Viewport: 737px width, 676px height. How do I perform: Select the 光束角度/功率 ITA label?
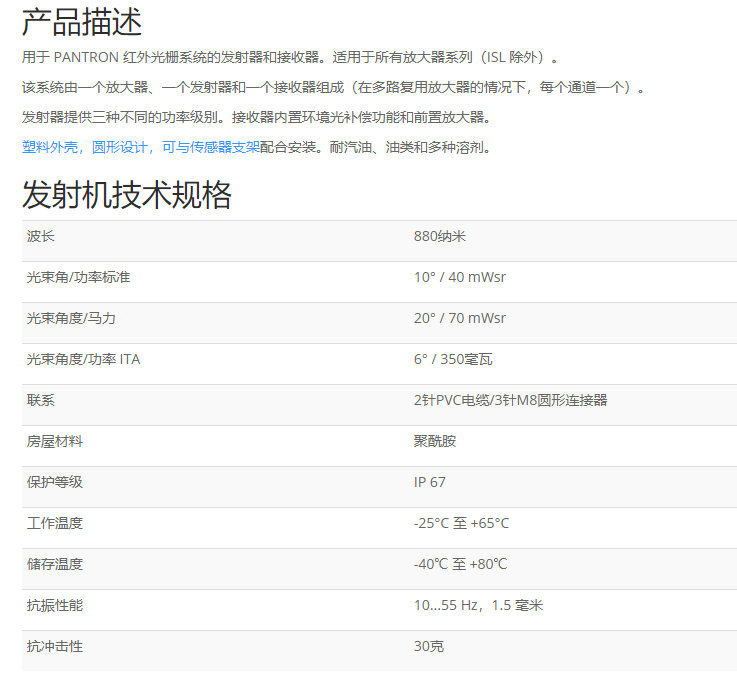tap(83, 359)
